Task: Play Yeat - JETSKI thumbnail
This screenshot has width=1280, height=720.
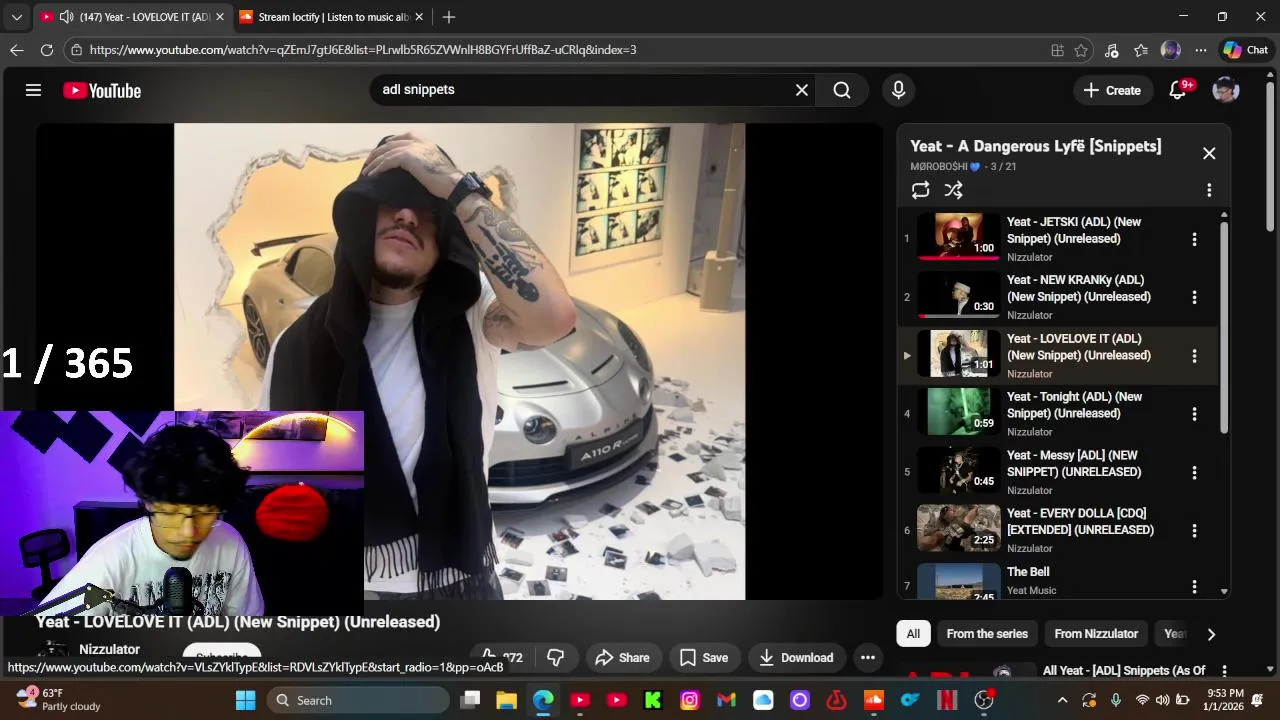Action: [958, 237]
